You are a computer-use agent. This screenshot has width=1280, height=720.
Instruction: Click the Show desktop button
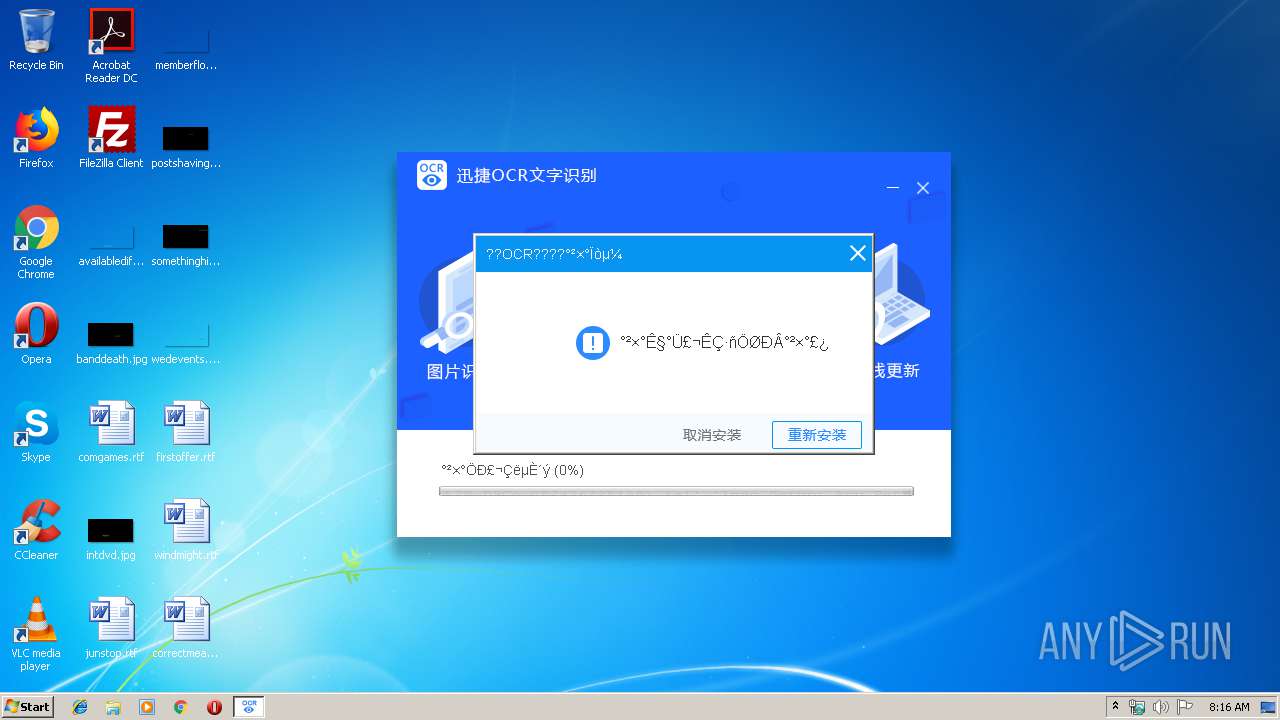click(1270, 707)
